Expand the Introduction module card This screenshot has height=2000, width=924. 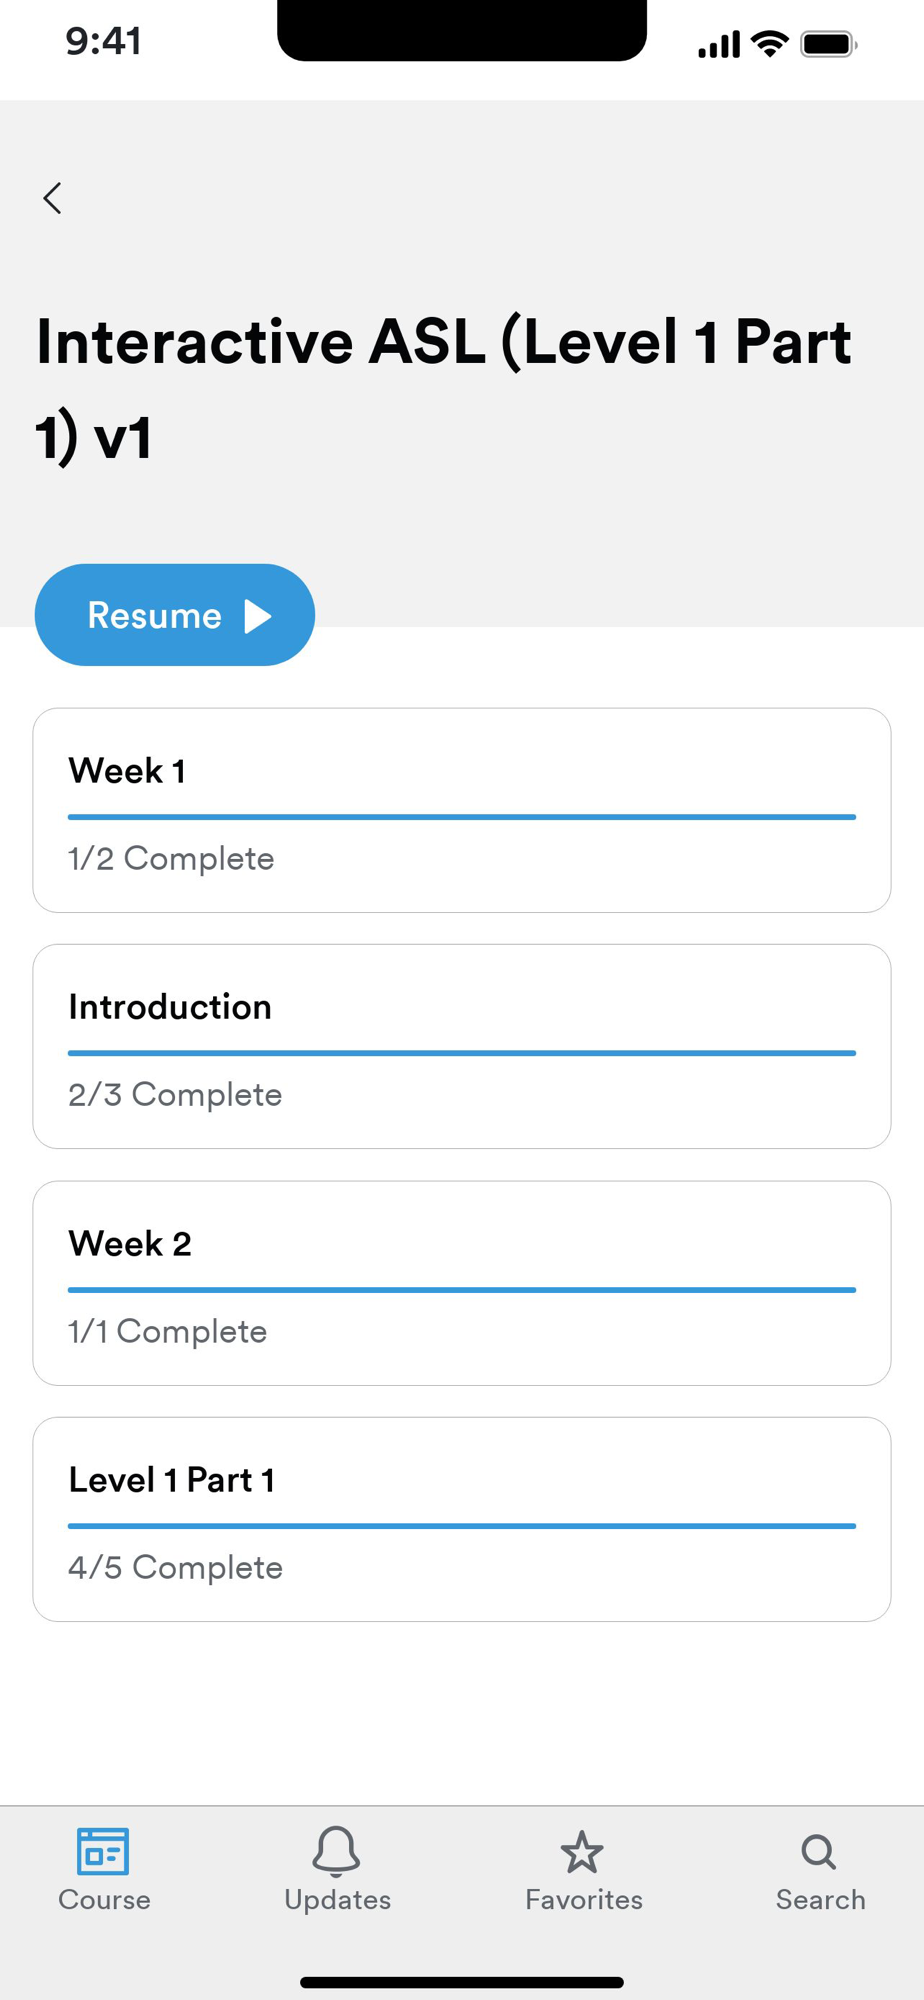462,1046
